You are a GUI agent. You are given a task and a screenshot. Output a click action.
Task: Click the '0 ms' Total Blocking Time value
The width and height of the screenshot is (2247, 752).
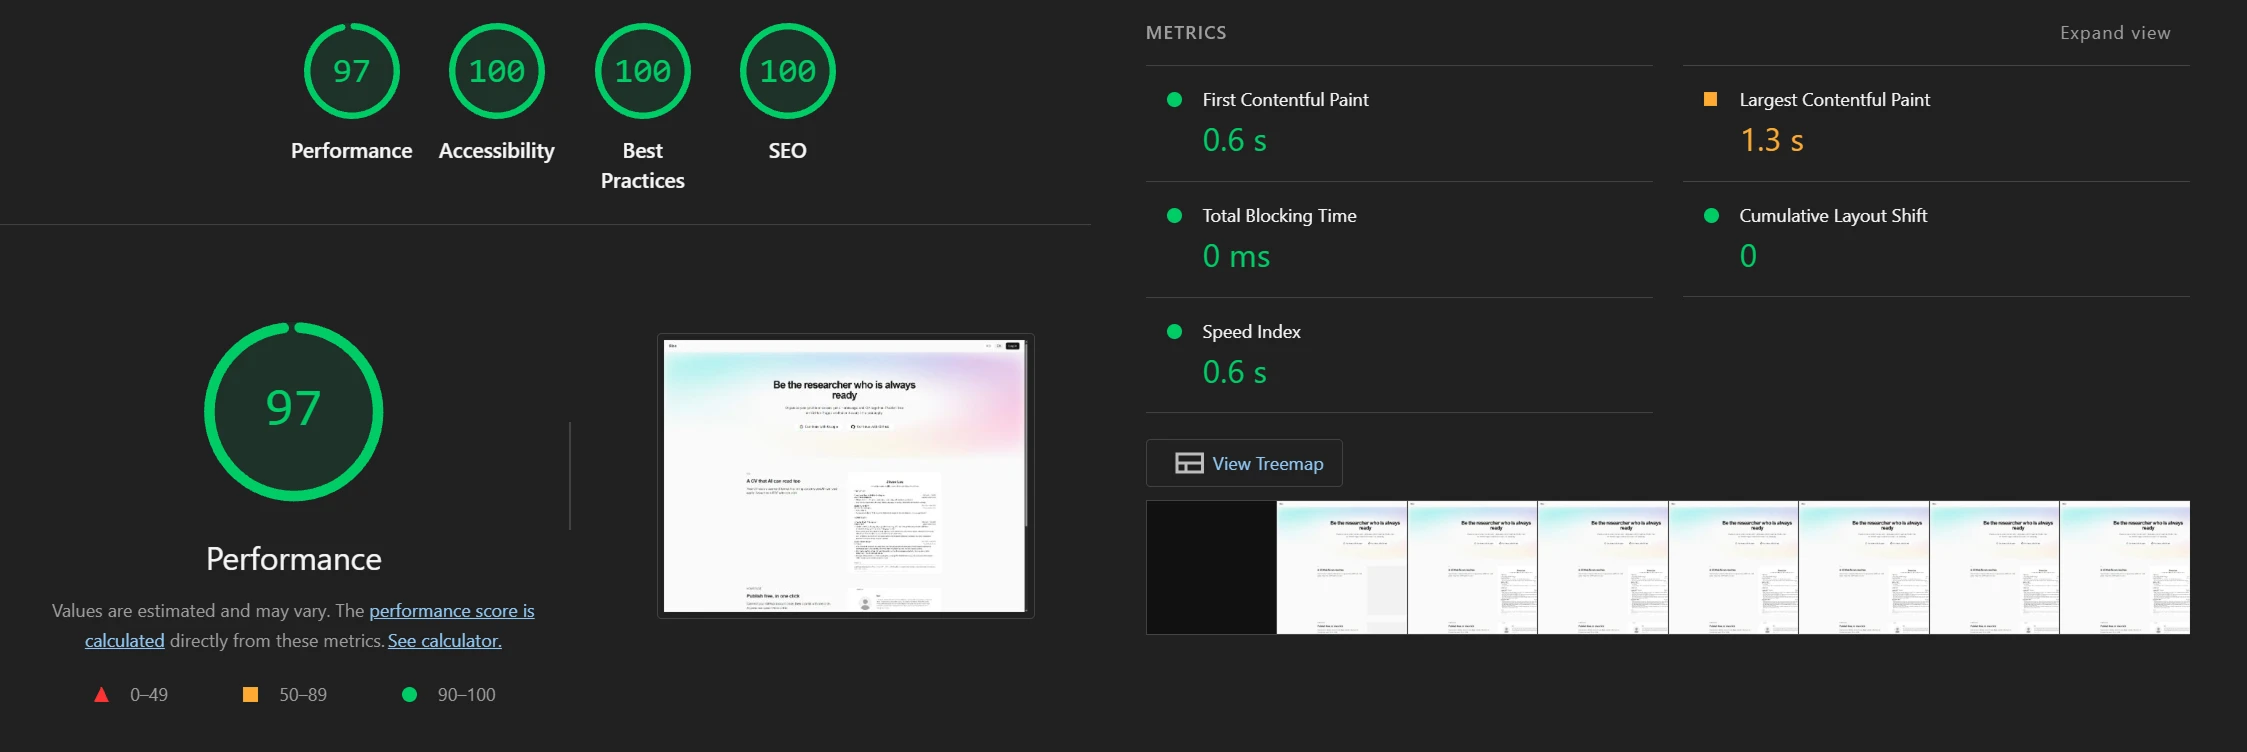(x=1236, y=257)
